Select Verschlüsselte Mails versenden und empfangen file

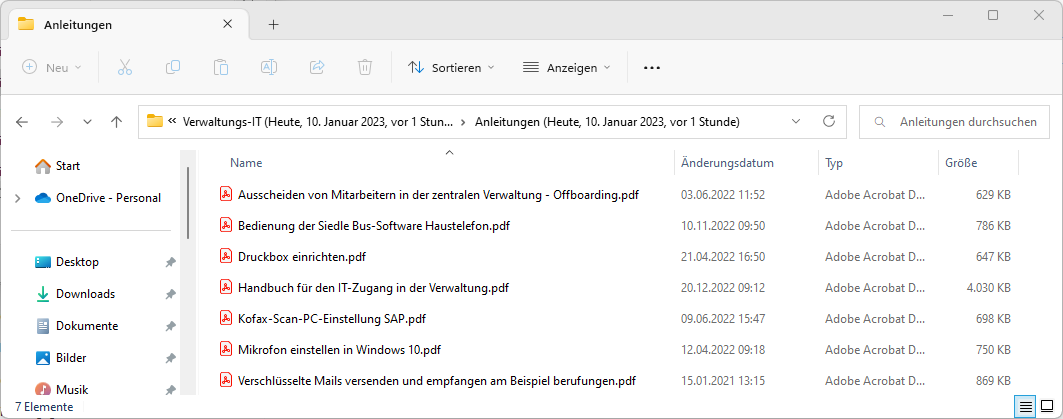click(x=437, y=380)
